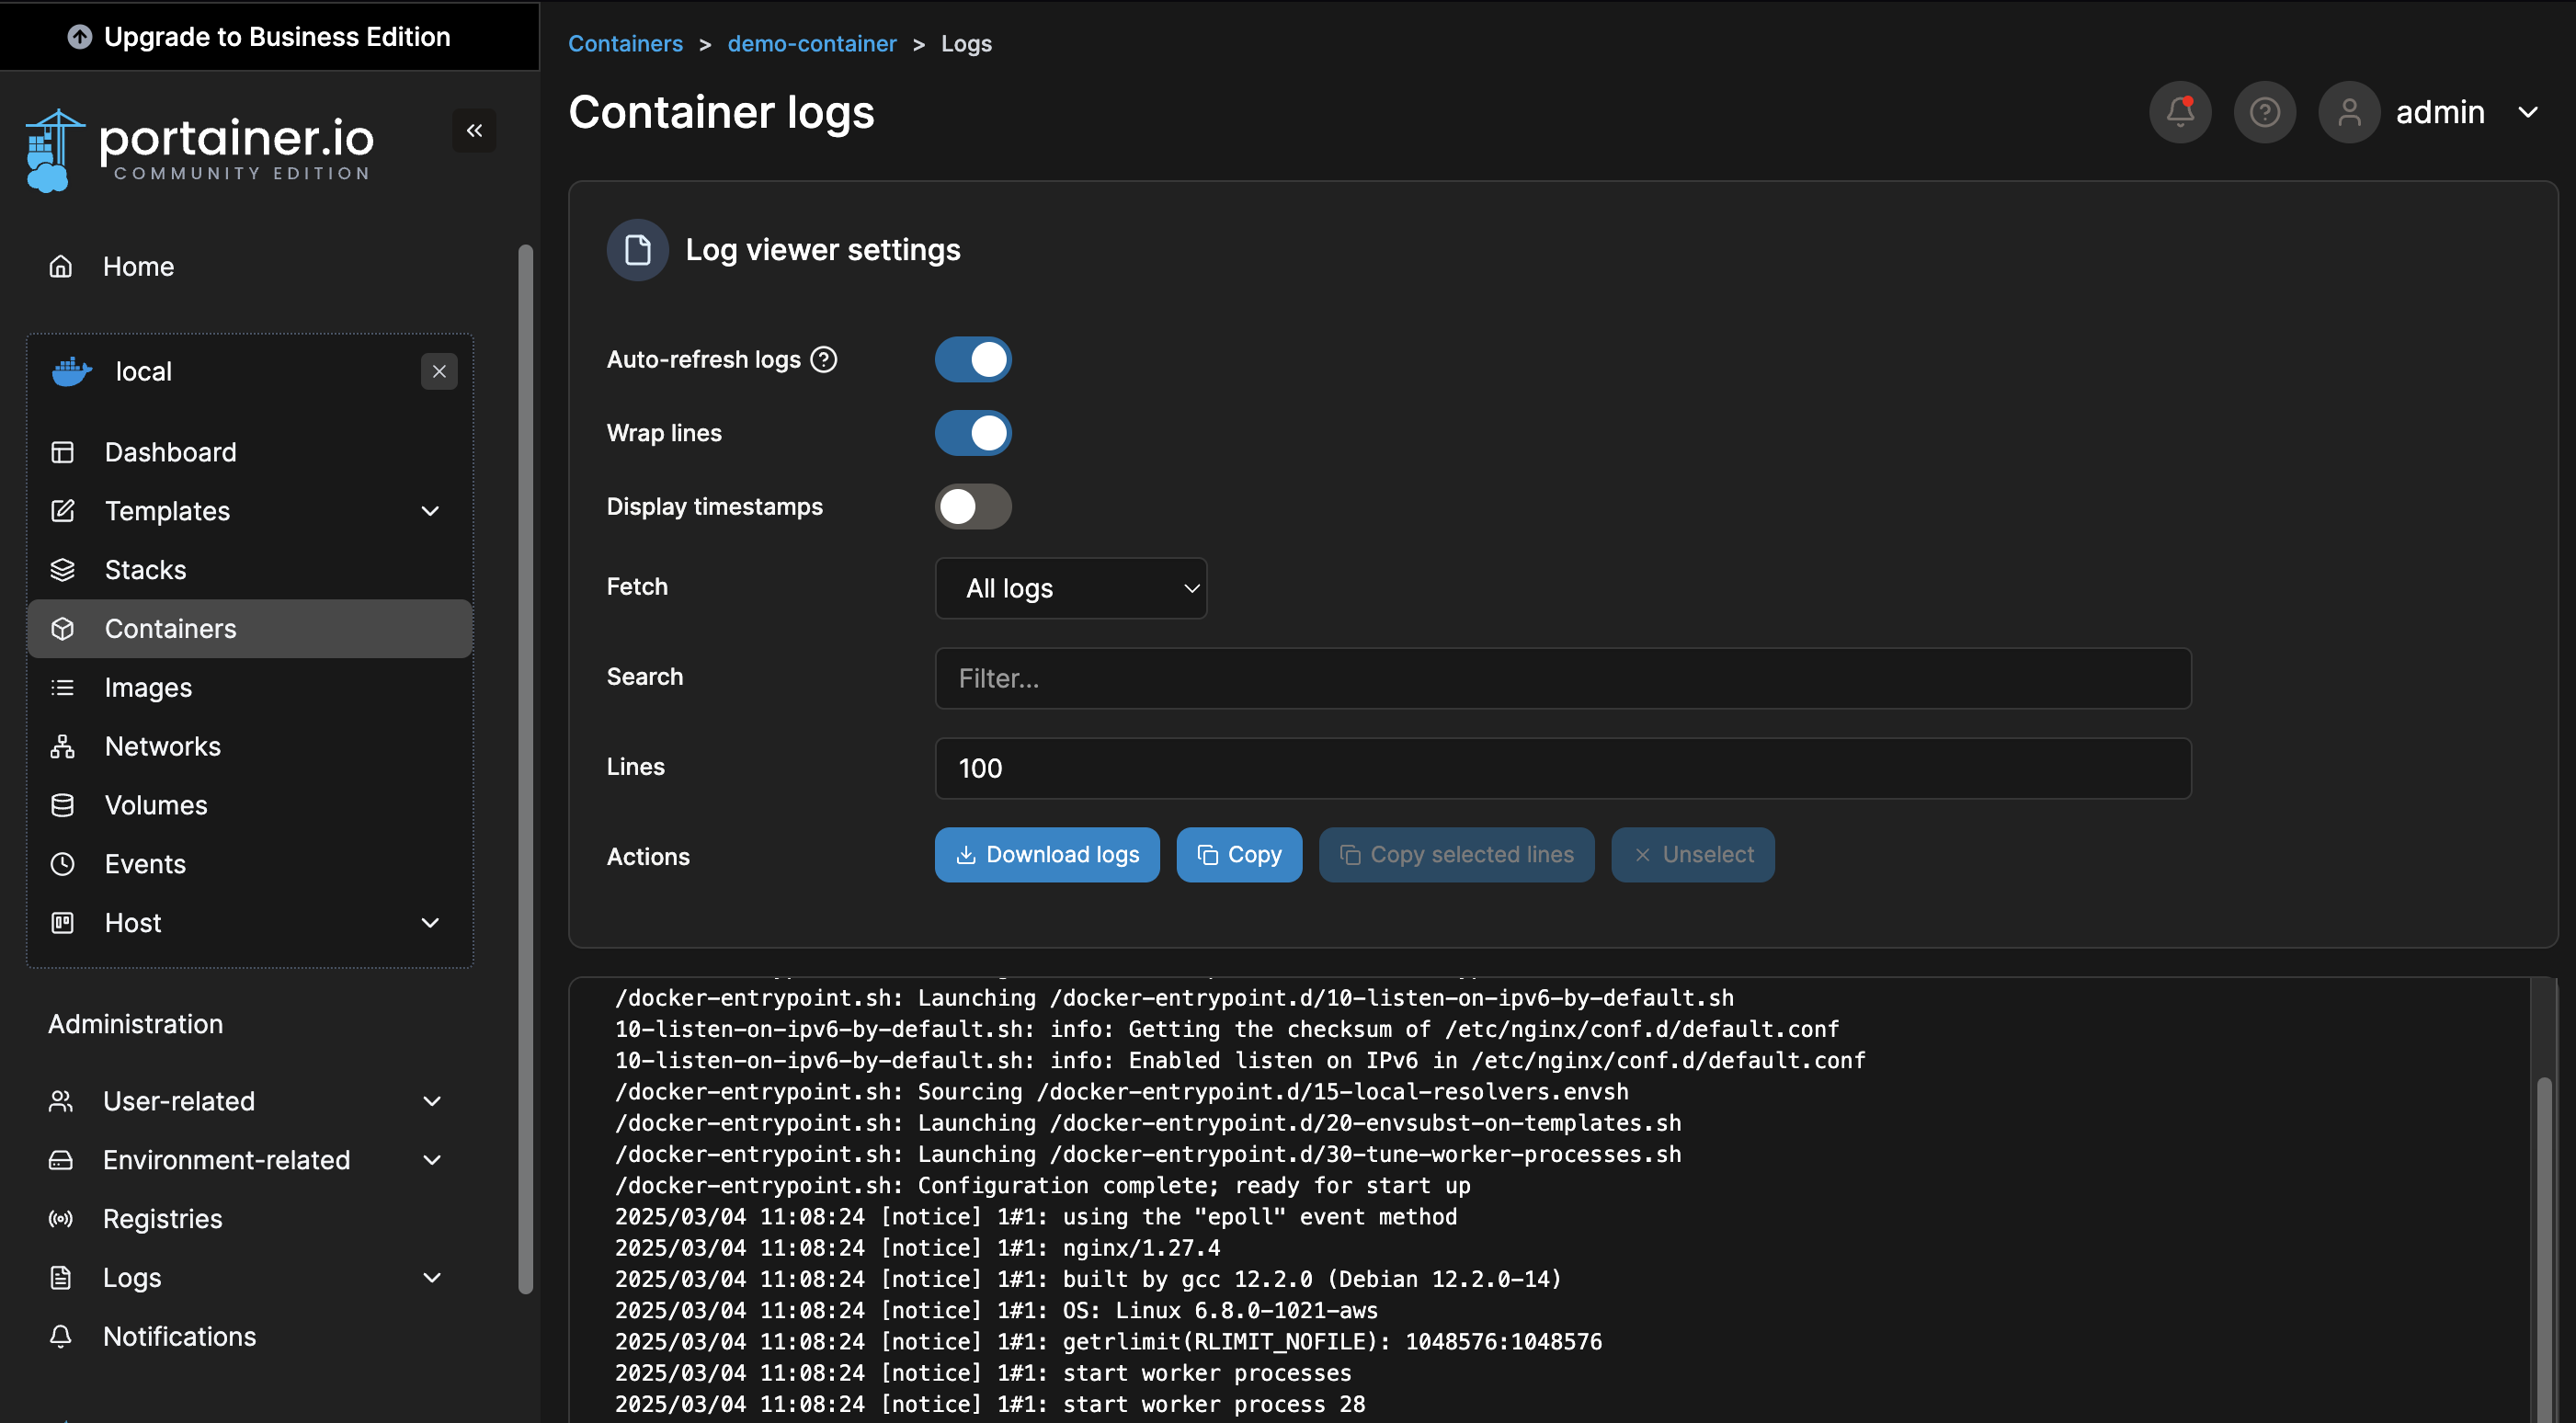Click the Portainer.io logo
2576x1423 pixels.
tap(200, 150)
